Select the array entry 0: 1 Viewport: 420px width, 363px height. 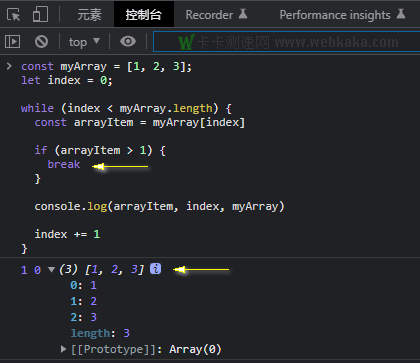coord(83,285)
